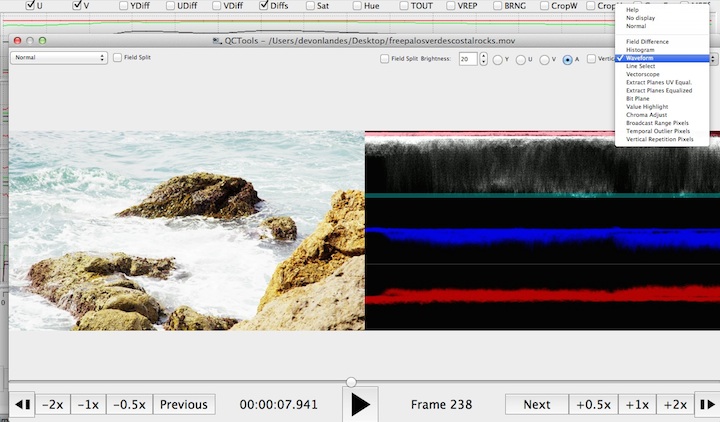Enable the BRNG graph checkbox
Viewport: 720px width, 422px height.
(497, 6)
